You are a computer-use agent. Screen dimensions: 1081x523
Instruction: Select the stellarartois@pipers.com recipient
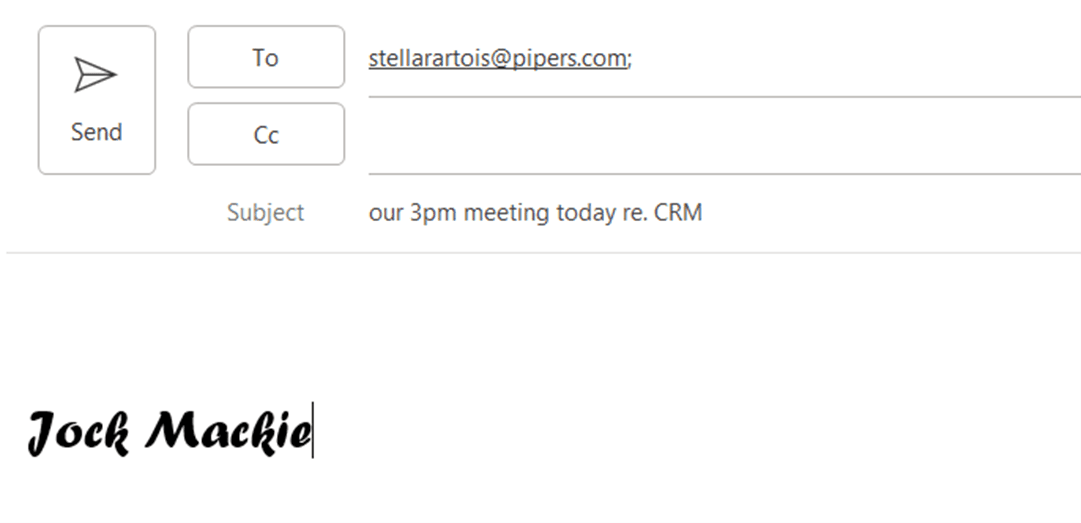click(497, 59)
